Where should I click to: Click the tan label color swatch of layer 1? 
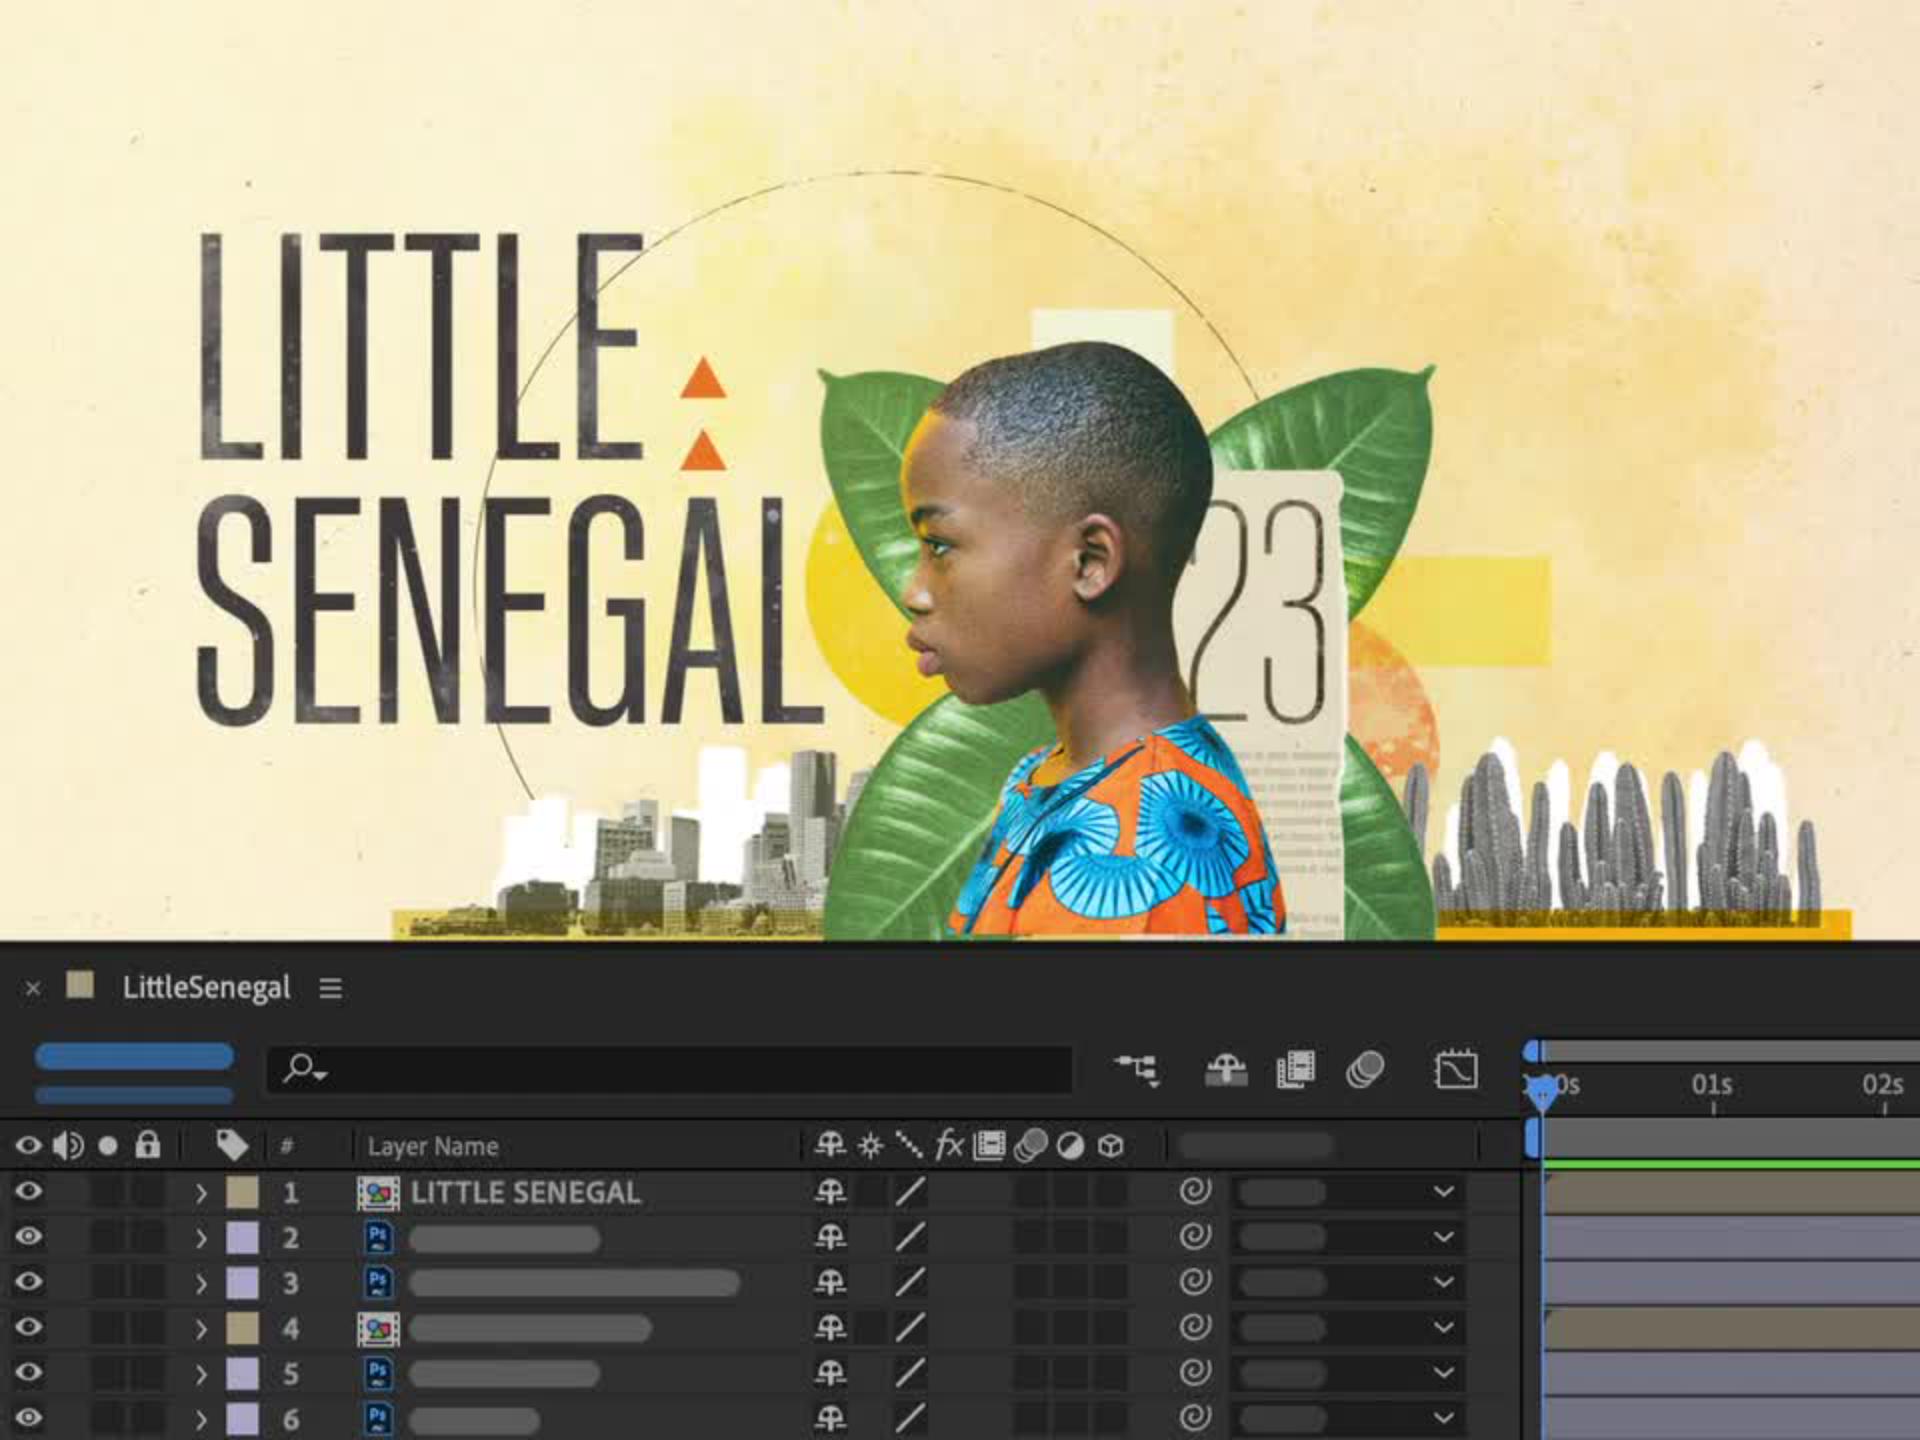(242, 1192)
